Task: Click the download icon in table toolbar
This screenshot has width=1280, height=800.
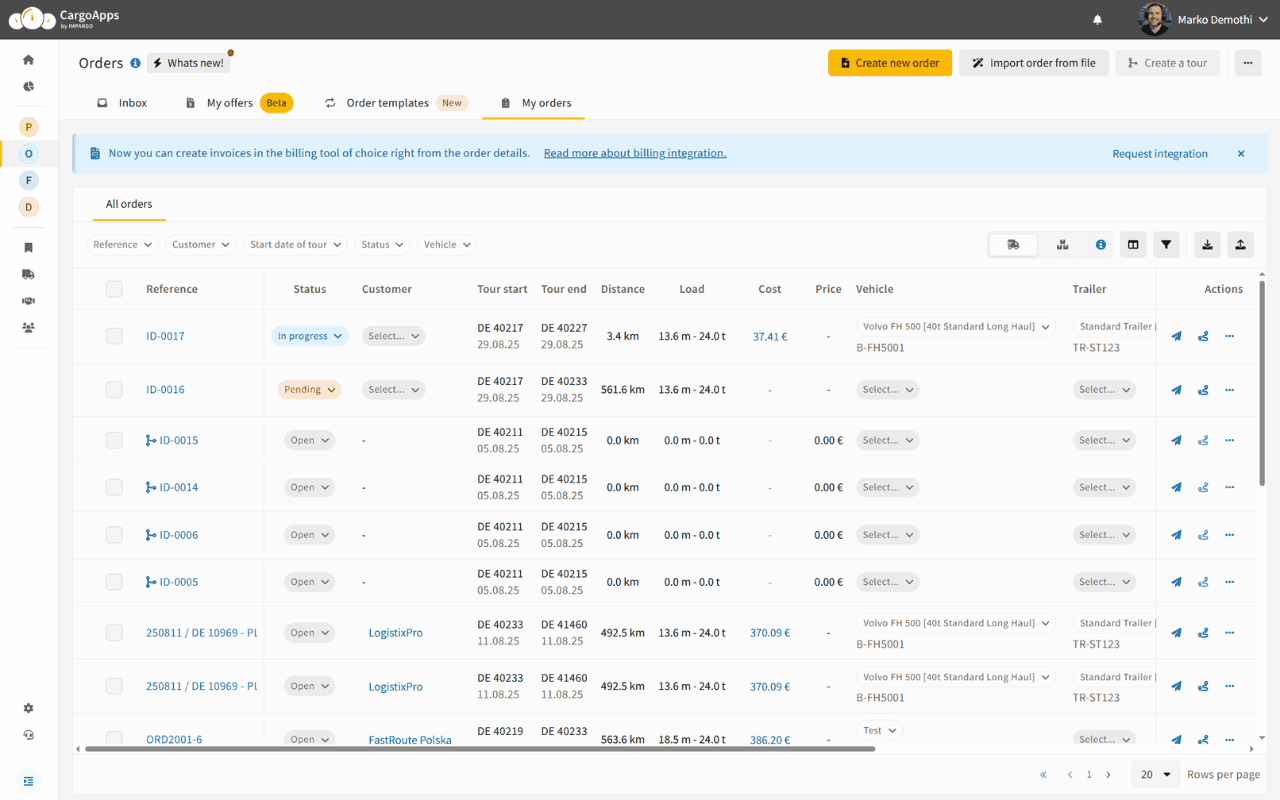Action: 1207,245
